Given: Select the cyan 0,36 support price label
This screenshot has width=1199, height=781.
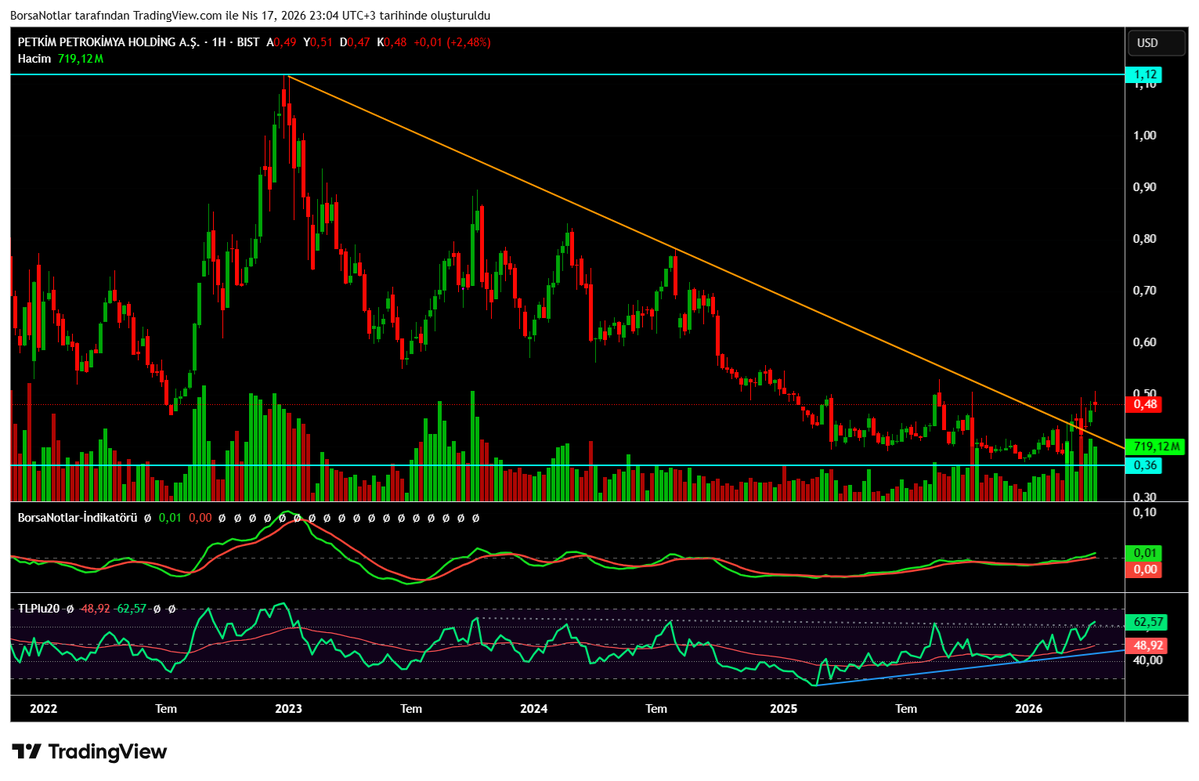Looking at the screenshot, I should 1144,465.
